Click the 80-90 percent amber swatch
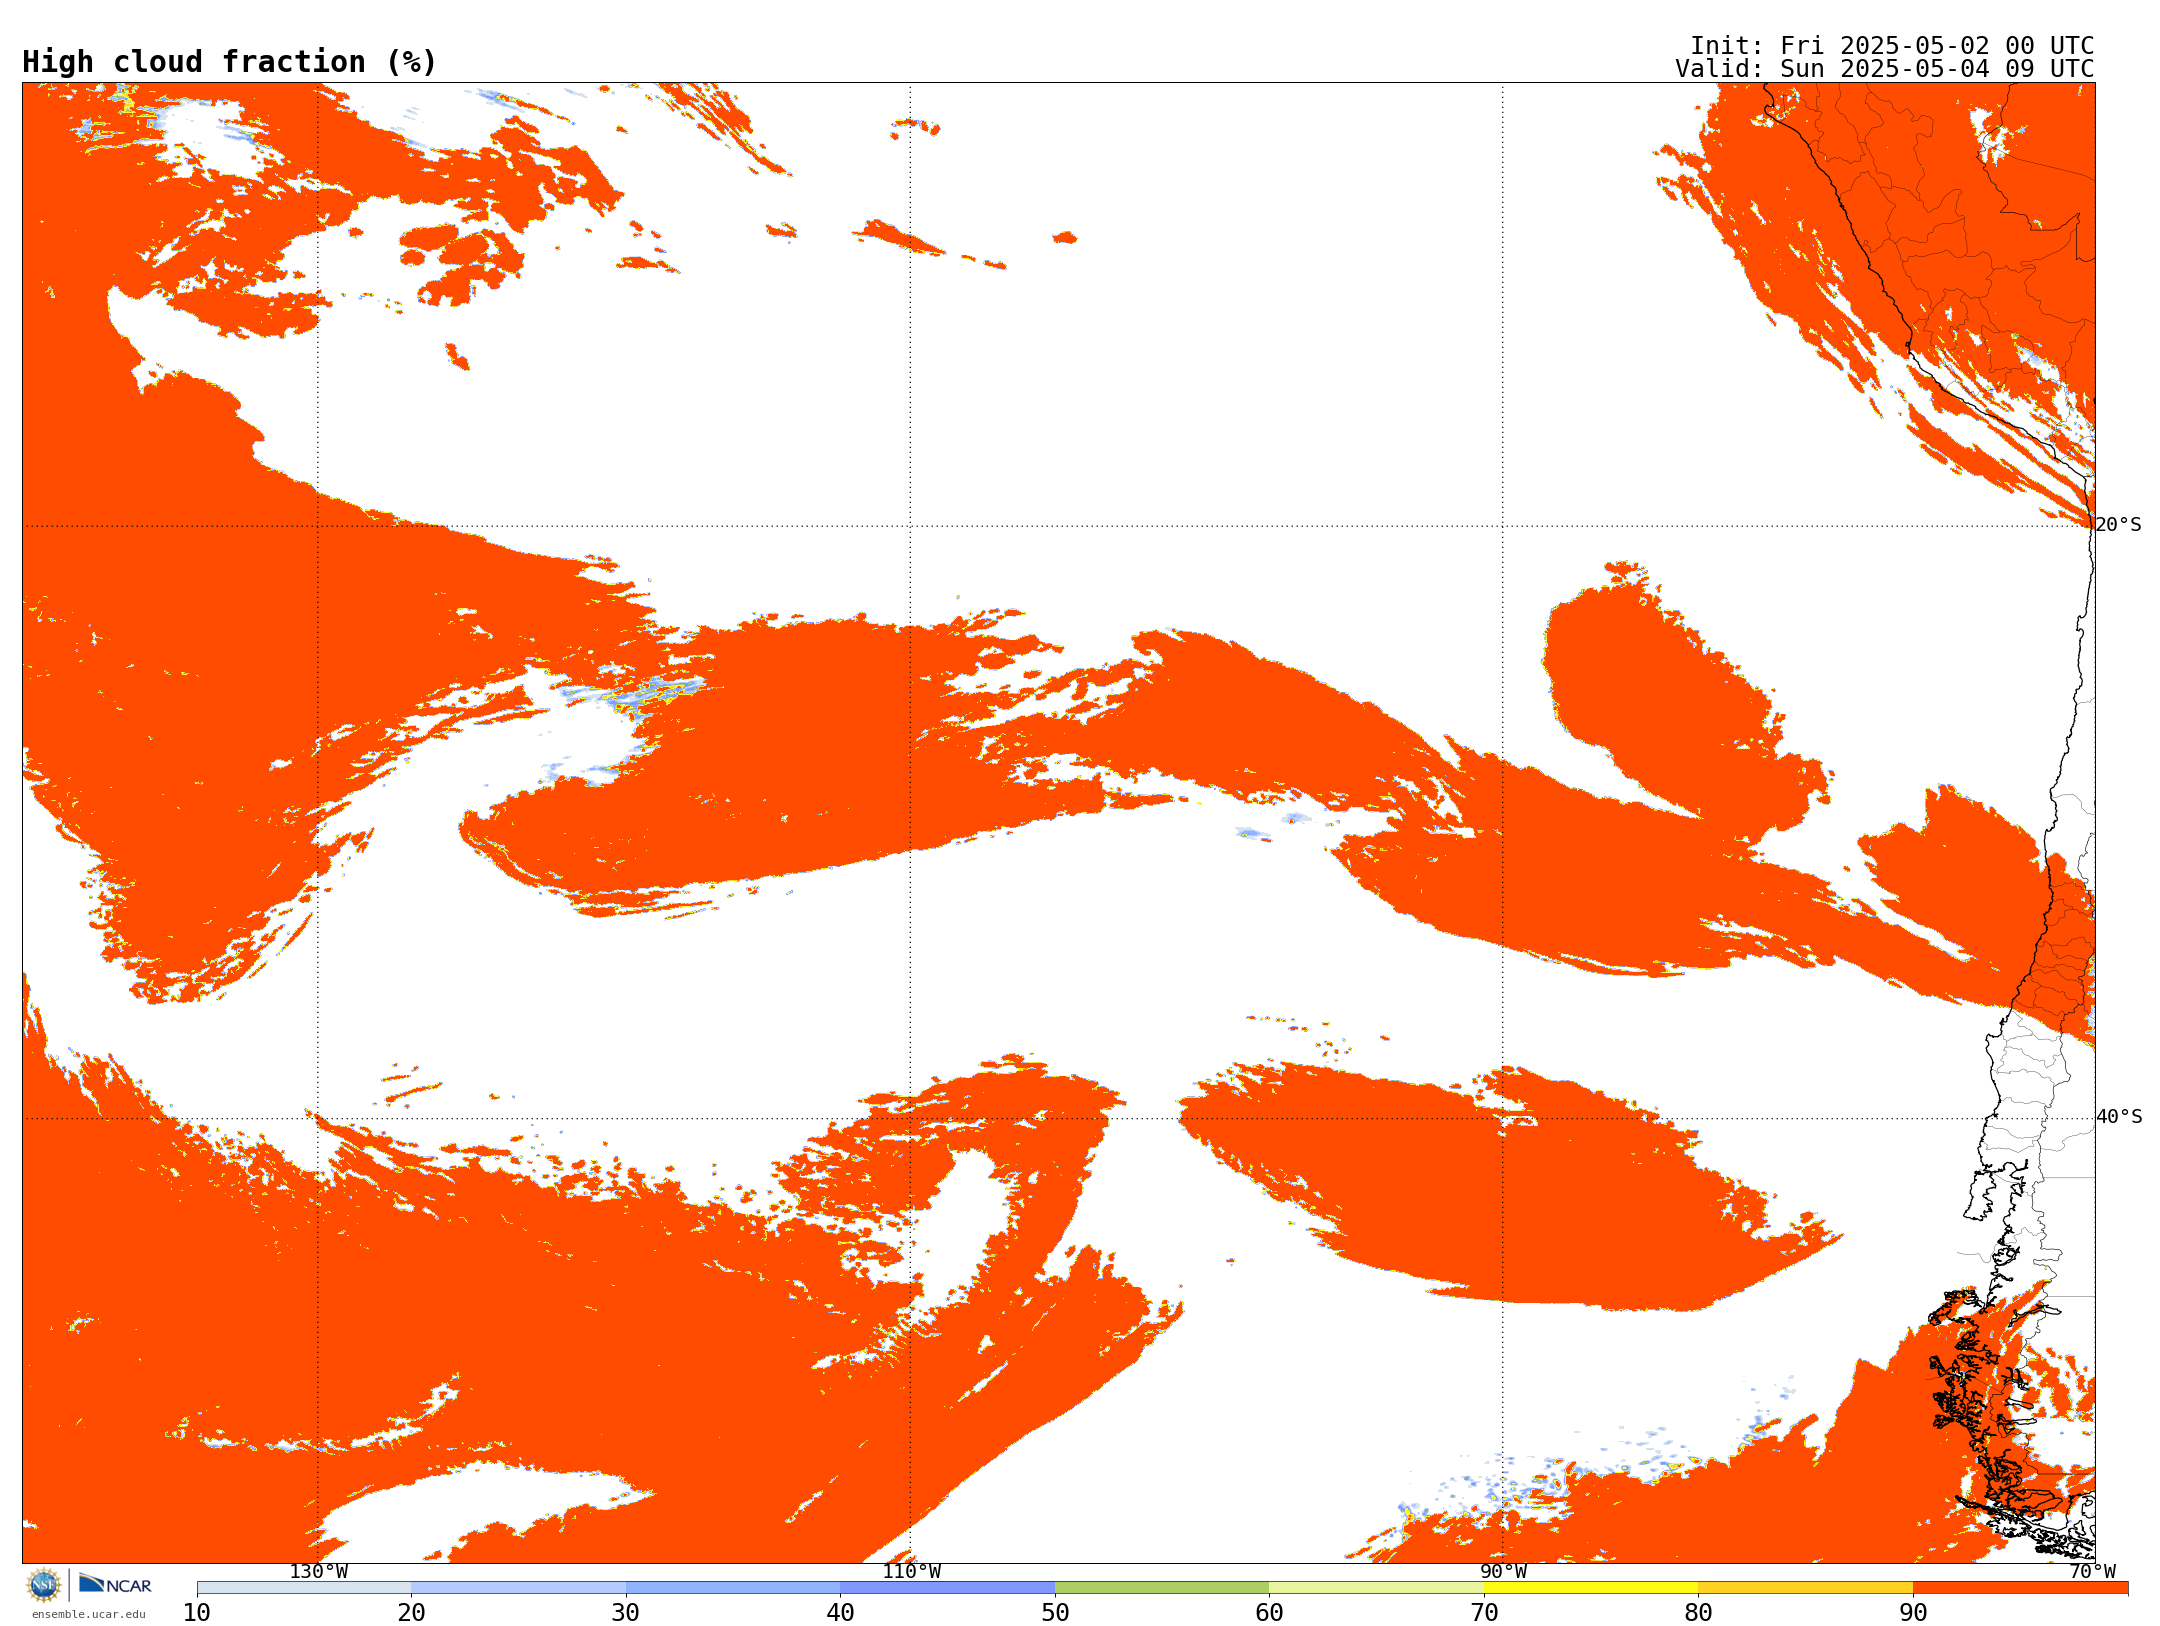The height and width of the screenshot is (1626, 2160). click(1805, 1588)
